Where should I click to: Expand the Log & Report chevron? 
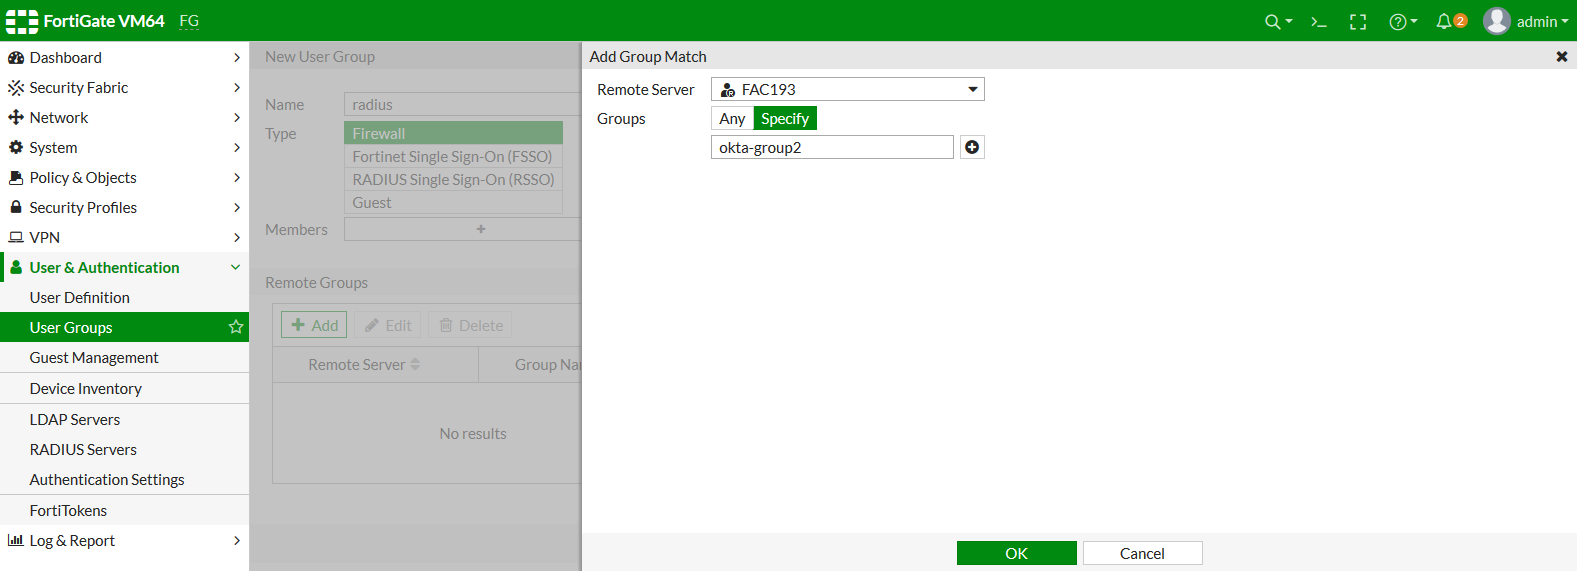237,541
